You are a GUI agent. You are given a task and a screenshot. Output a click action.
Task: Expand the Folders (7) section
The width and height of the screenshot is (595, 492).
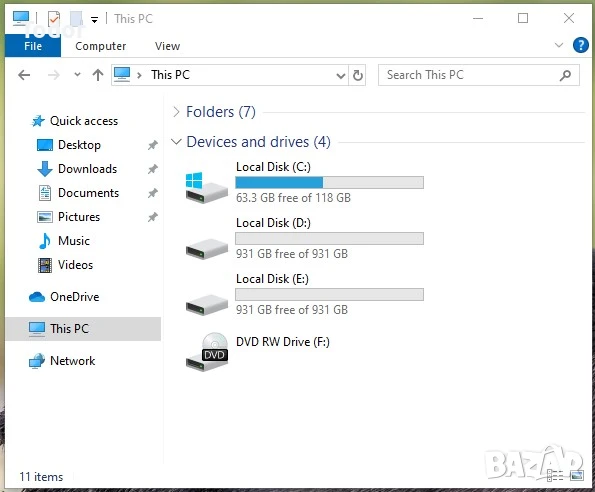176,112
